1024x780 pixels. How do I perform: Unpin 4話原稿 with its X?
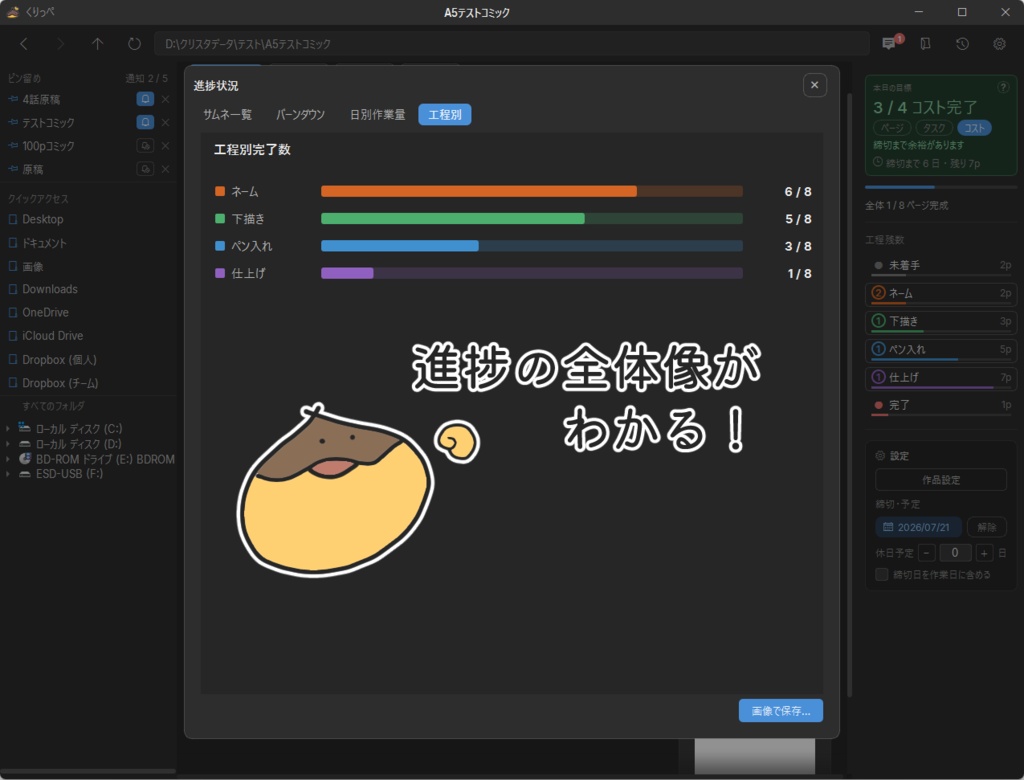166,99
